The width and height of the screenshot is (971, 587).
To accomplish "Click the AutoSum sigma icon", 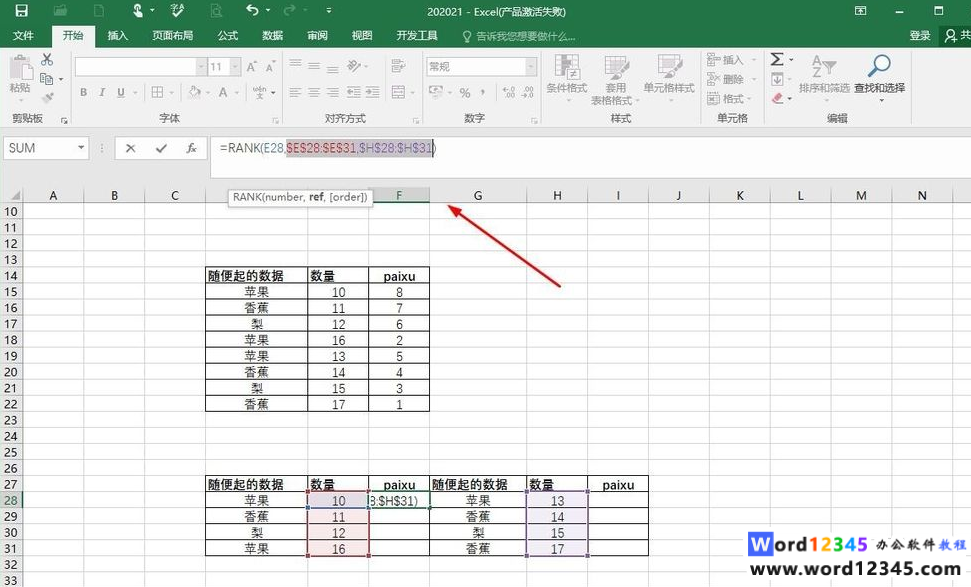I will click(x=777, y=60).
